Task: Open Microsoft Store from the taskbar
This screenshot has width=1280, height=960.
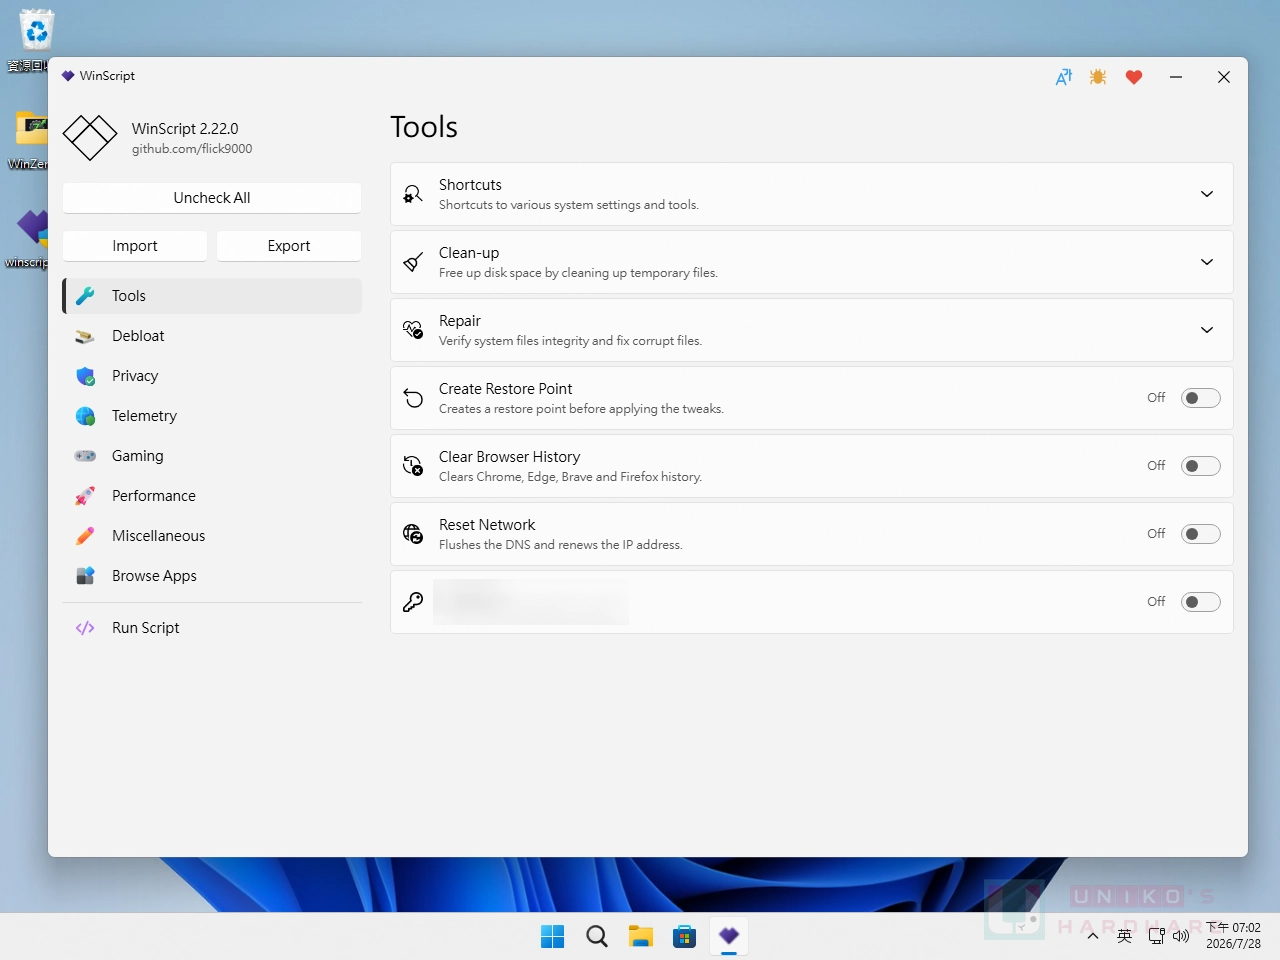Action: (685, 936)
